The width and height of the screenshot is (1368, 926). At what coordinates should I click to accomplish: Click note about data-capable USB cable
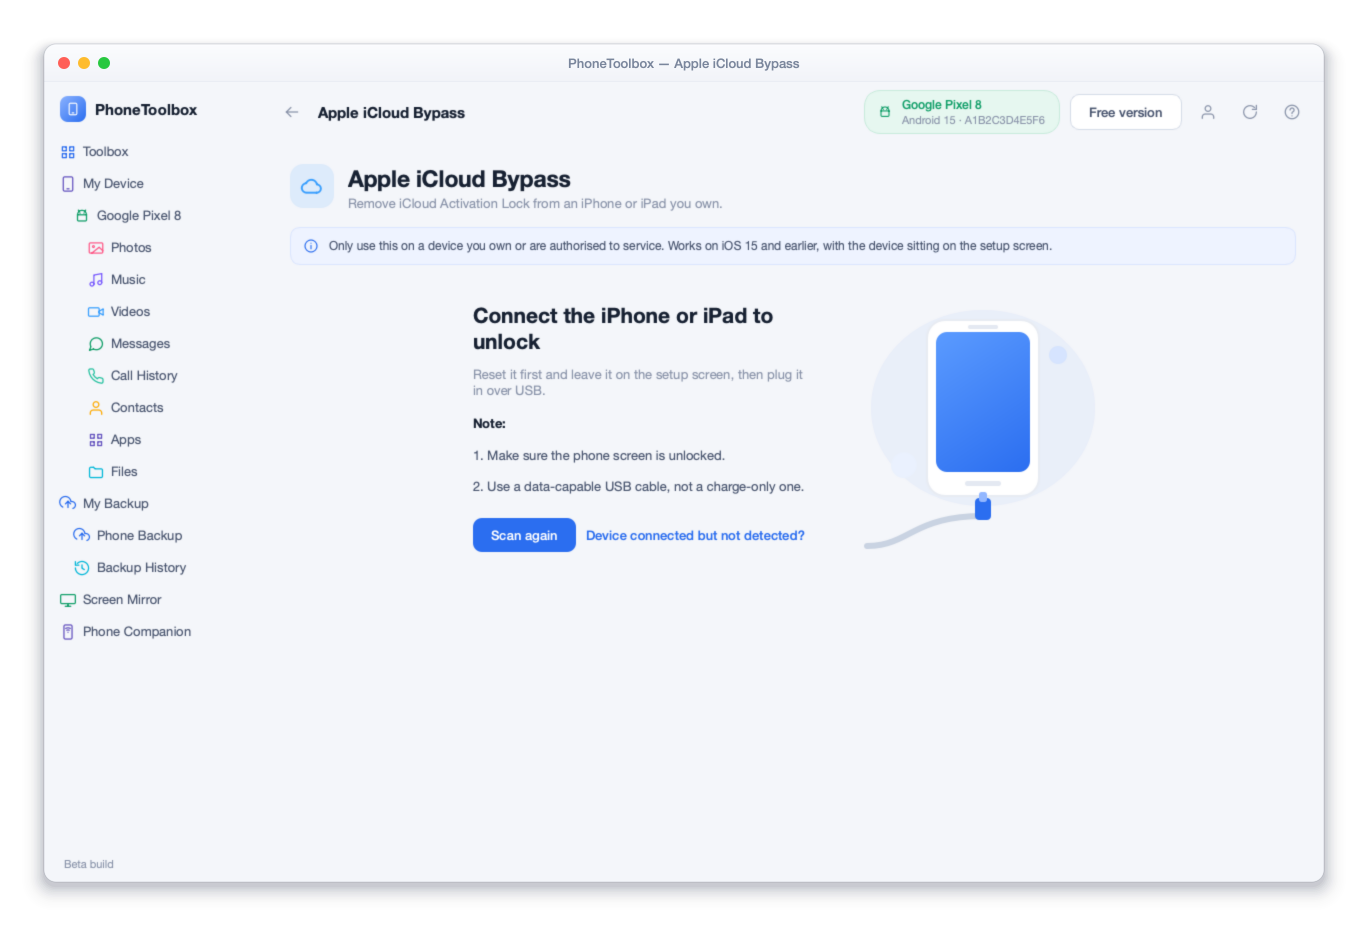pos(638,487)
